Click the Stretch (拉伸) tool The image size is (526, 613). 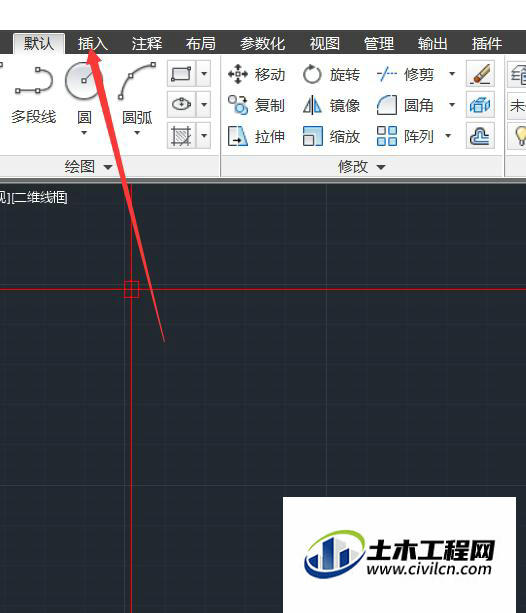[x=257, y=136]
